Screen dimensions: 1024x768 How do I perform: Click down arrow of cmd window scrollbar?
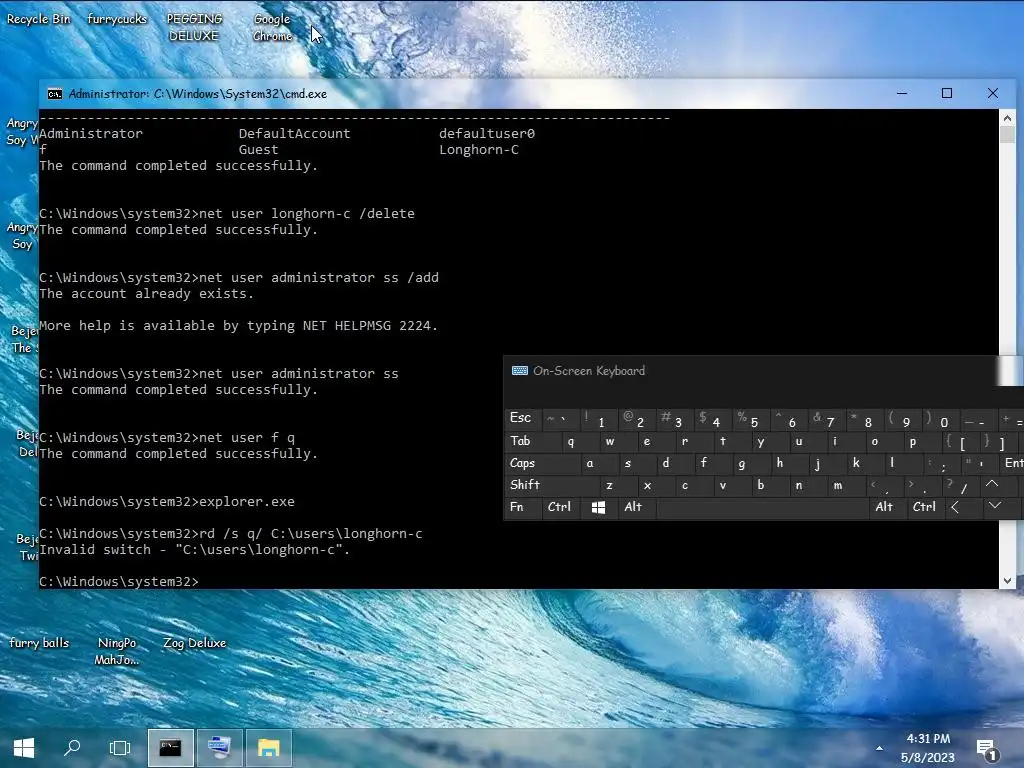[1007, 581]
